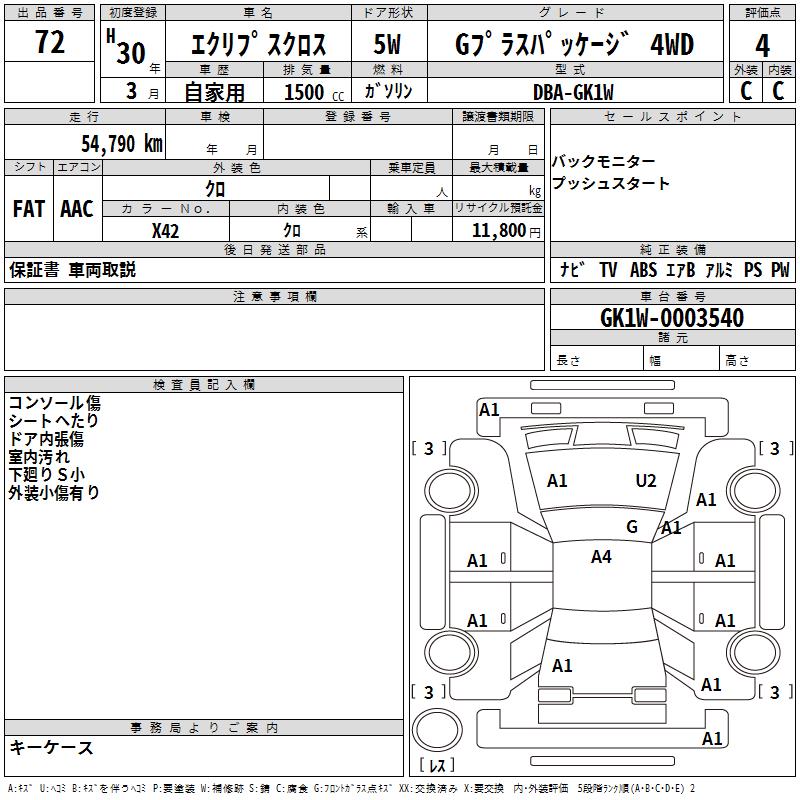Select the エアB equipment entry
This screenshot has height=800, width=800.
point(681,269)
